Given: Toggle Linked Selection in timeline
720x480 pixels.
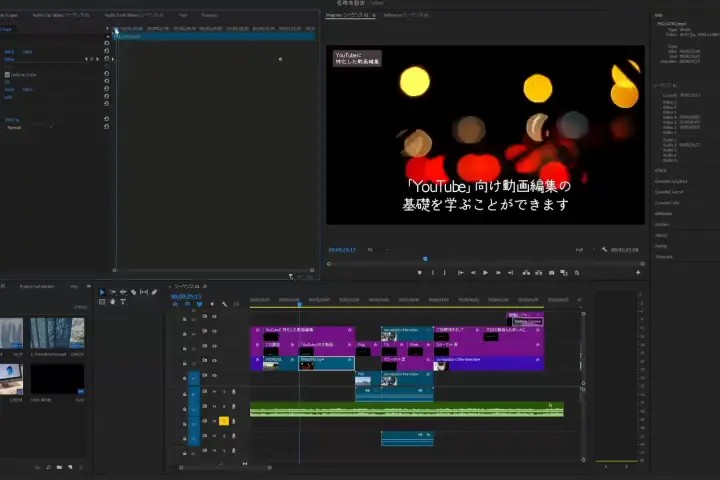Looking at the screenshot, I should pos(199,304).
